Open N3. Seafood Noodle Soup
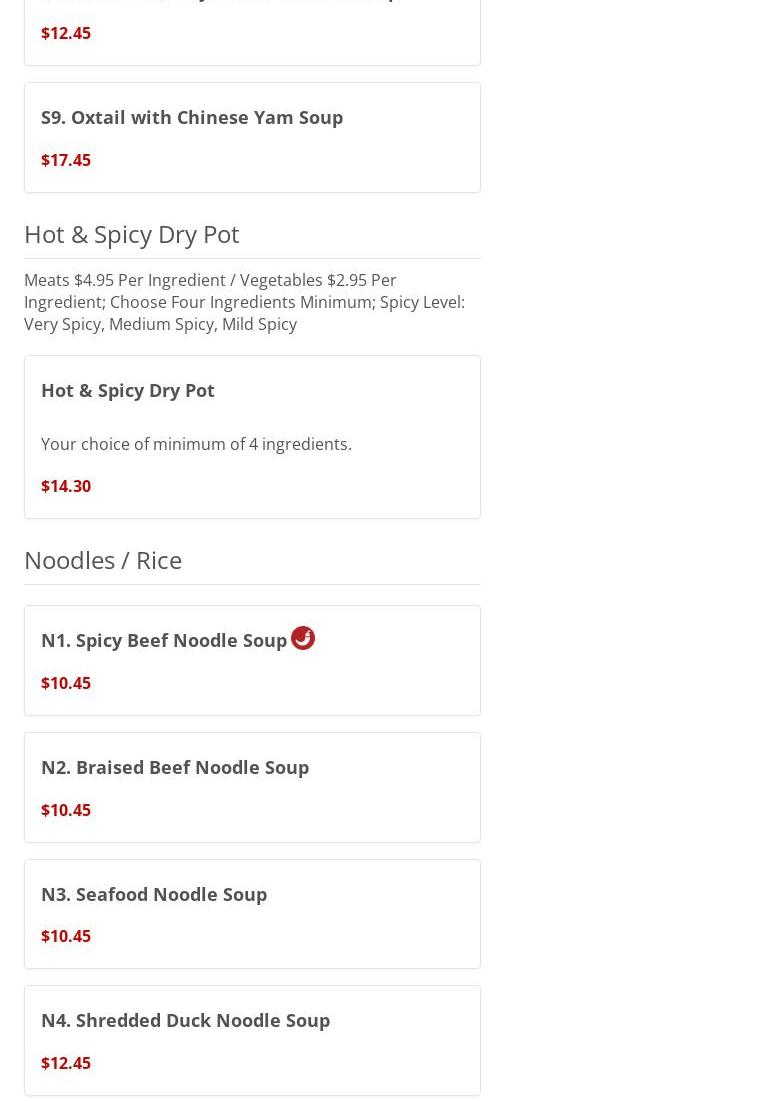Image resolution: width=770 pixels, height=1101 pixels. click(154, 895)
